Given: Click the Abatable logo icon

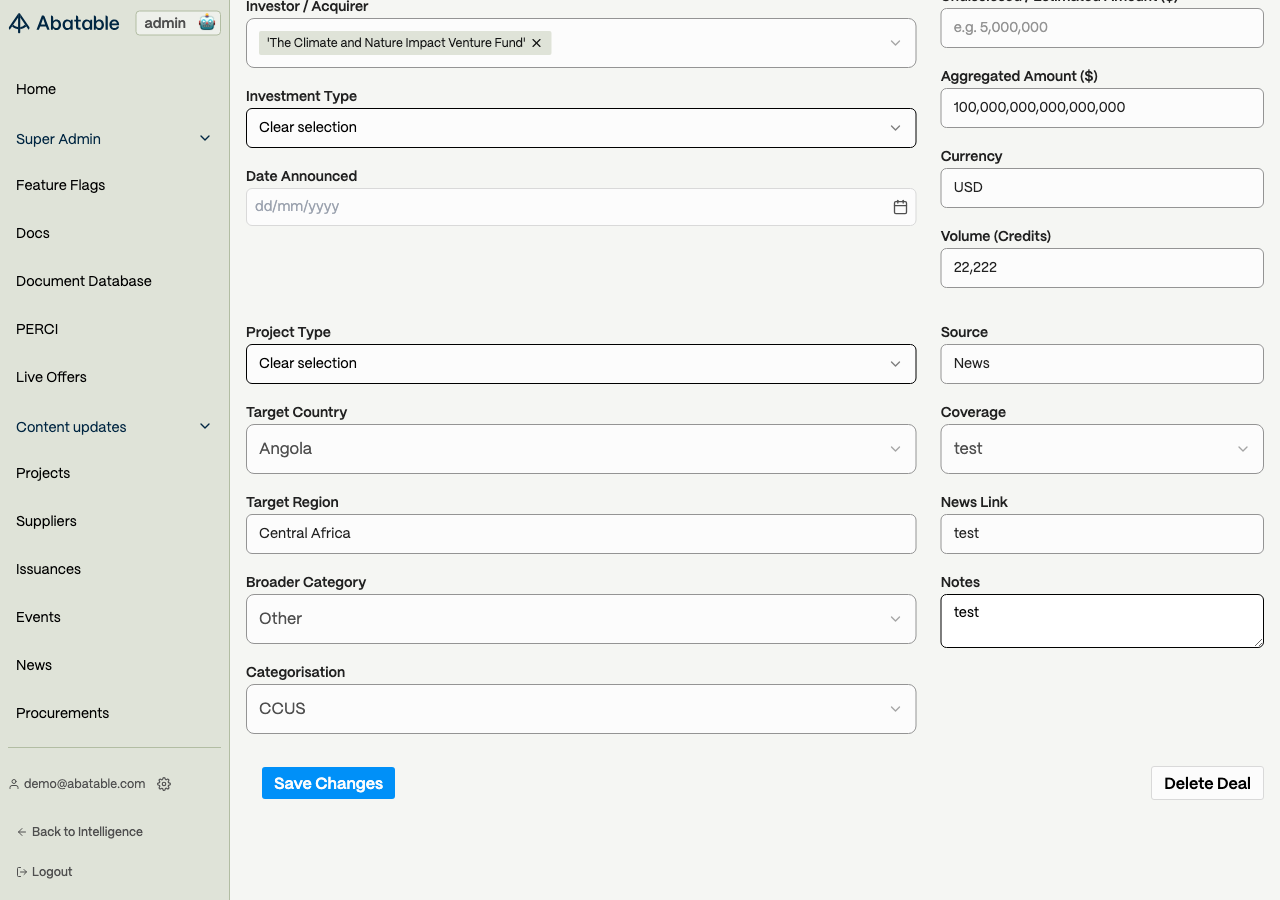Looking at the screenshot, I should pyautogui.click(x=19, y=23).
